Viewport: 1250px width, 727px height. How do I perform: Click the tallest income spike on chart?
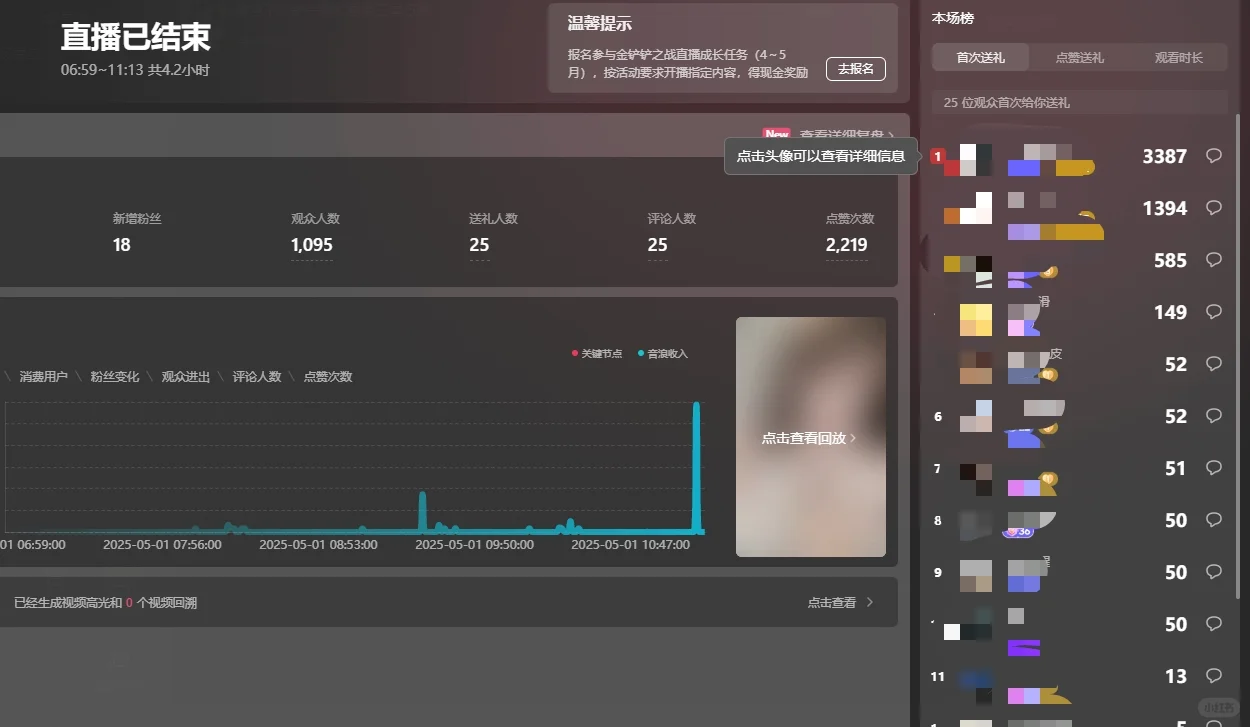(697, 466)
